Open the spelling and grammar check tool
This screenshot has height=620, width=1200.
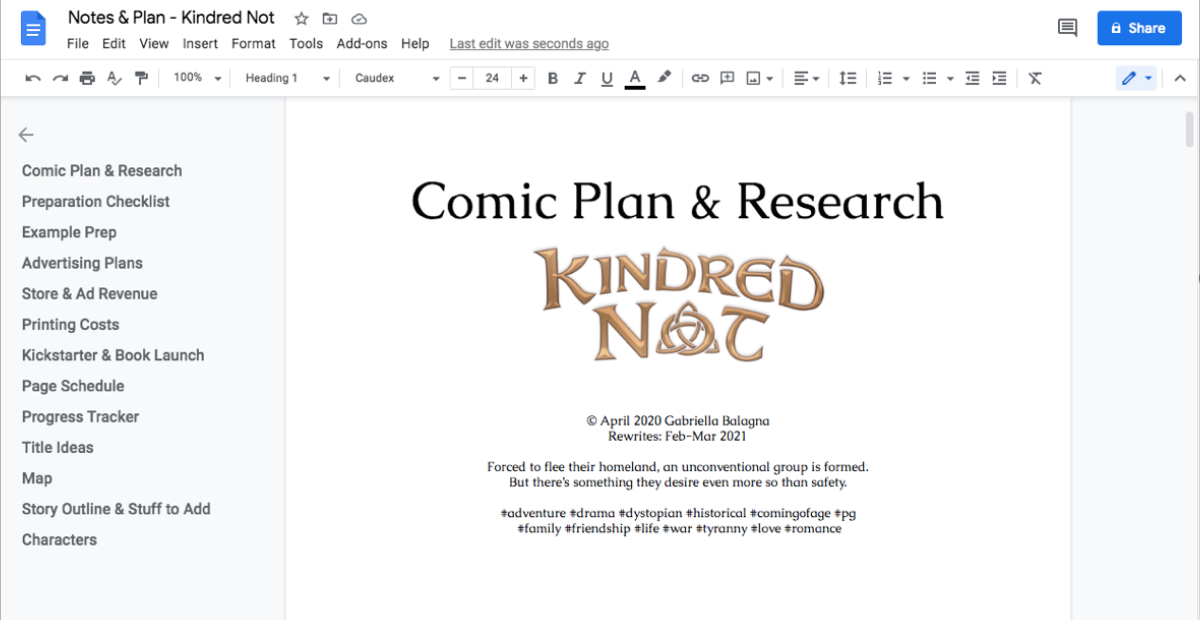(113, 77)
